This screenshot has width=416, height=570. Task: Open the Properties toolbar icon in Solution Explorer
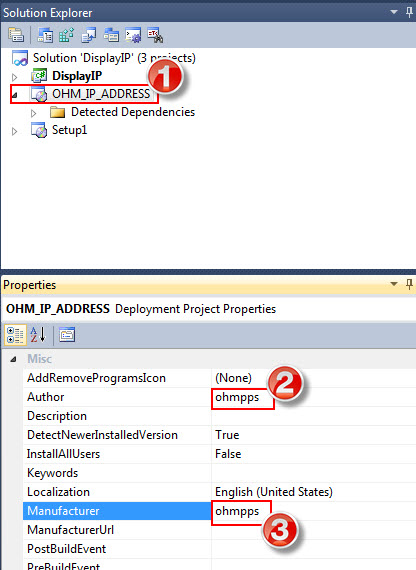click(x=16, y=35)
